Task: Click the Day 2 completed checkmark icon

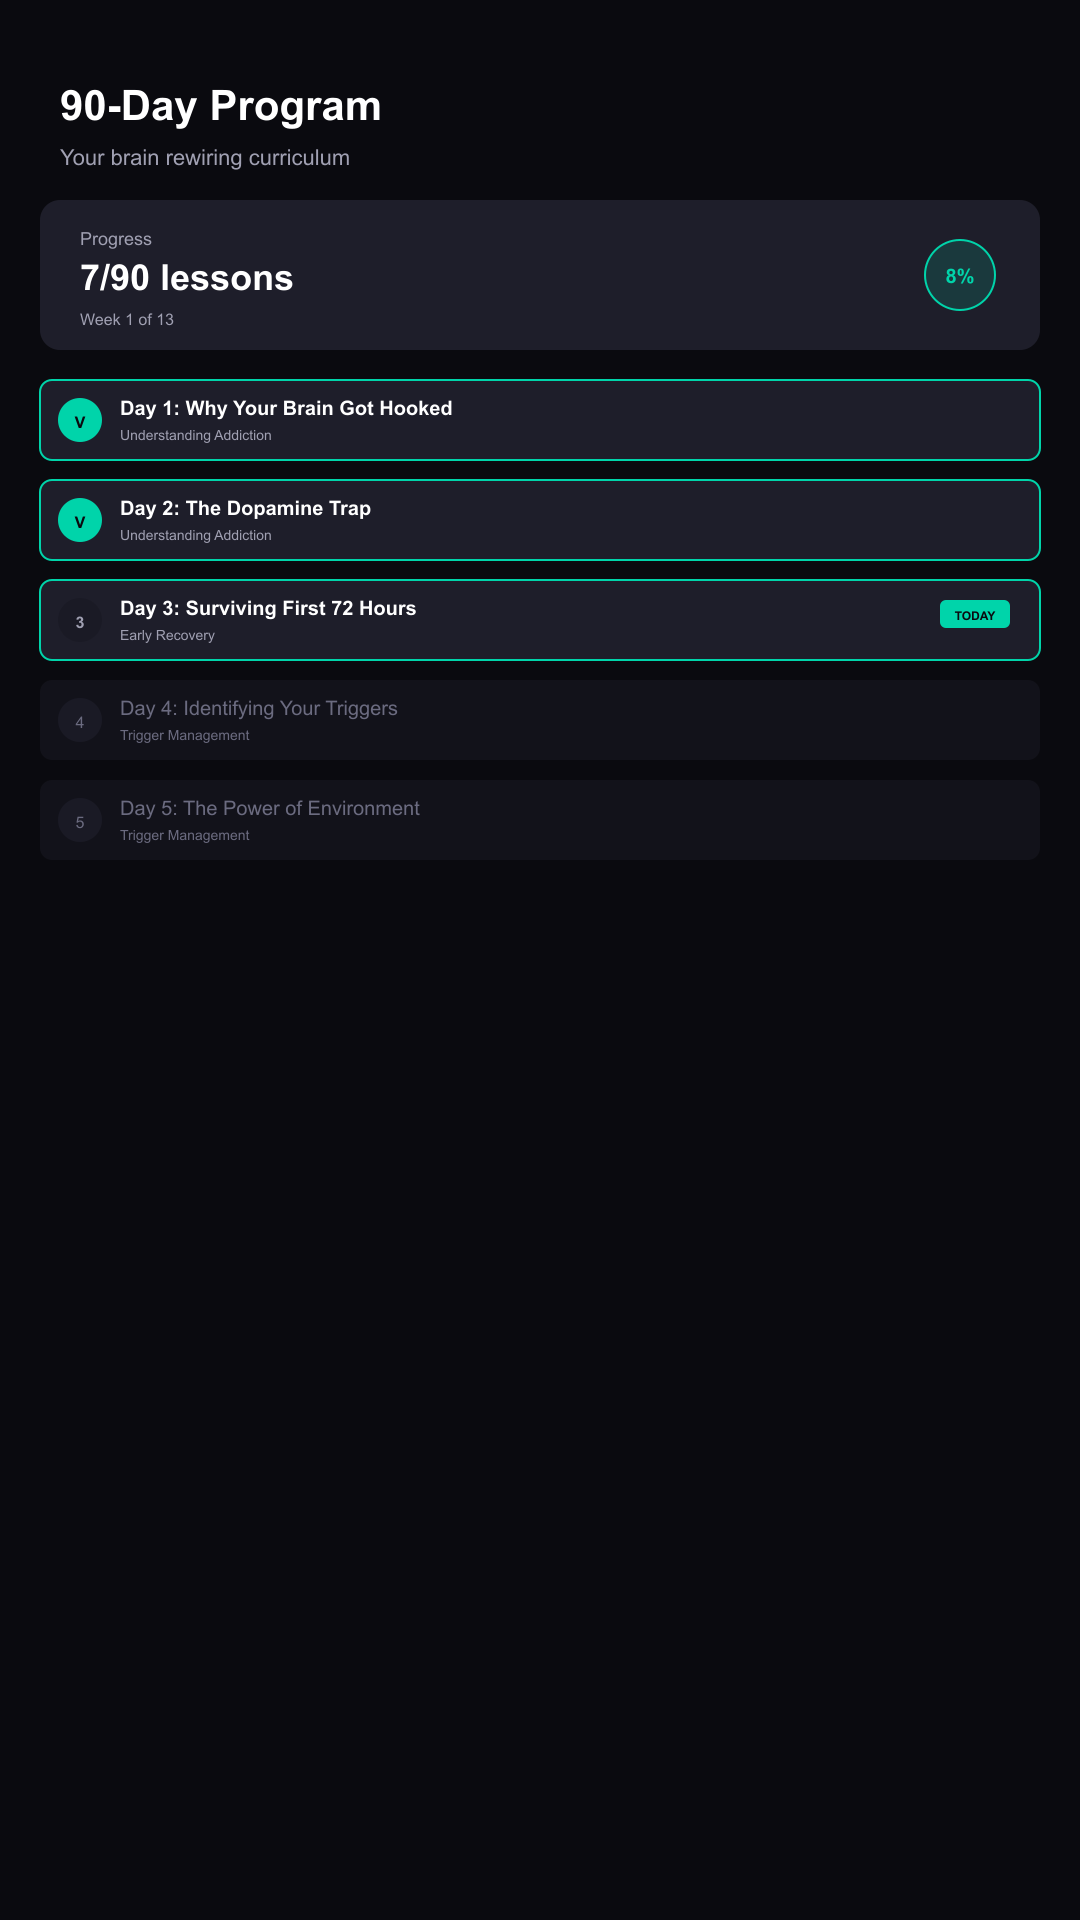Action: tap(80, 520)
